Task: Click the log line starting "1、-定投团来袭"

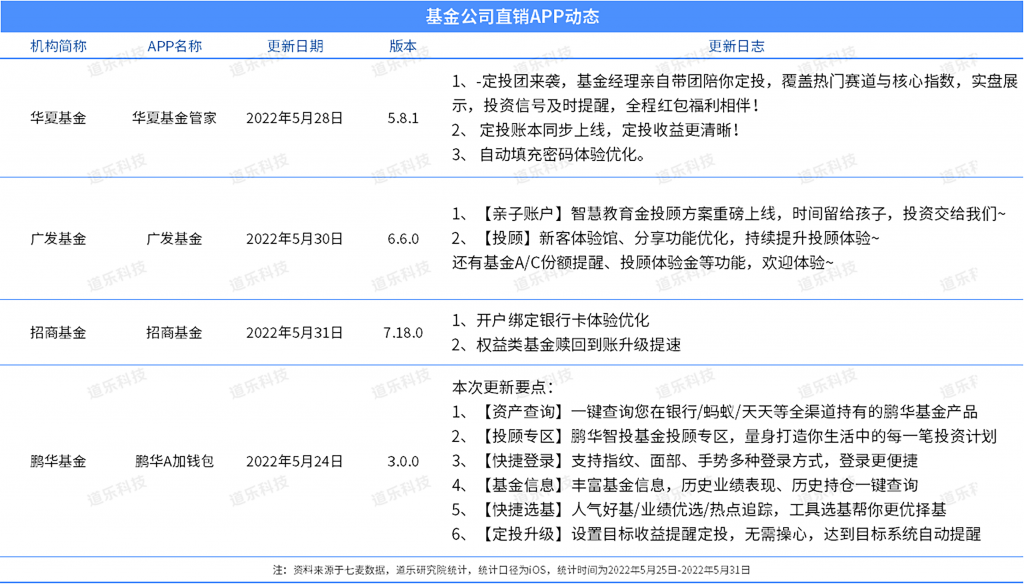Action: 735,81
